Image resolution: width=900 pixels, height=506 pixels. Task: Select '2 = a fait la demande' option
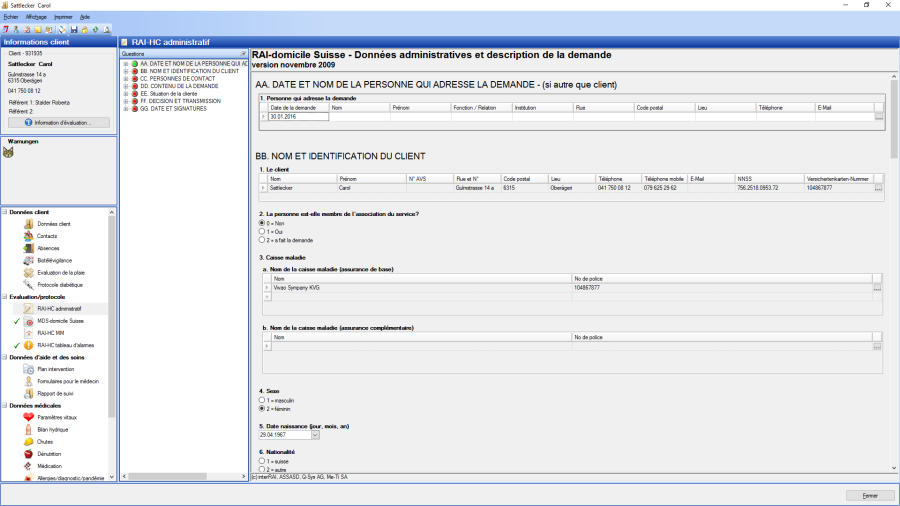tap(262, 241)
